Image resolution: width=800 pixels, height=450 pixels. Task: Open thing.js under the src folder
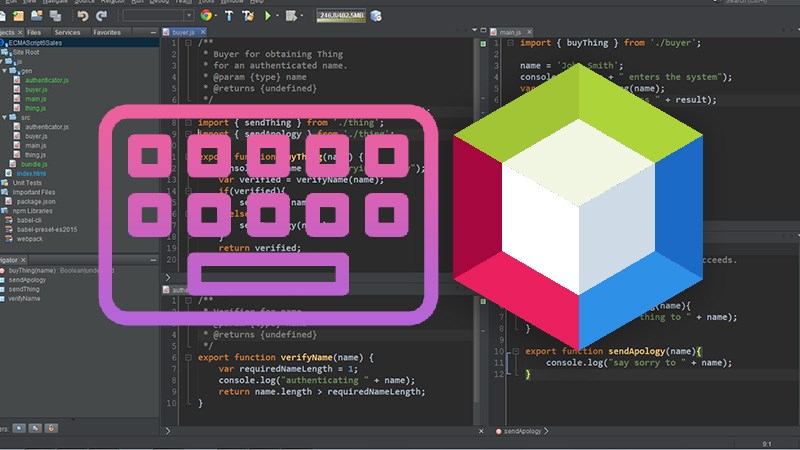click(x=35, y=155)
